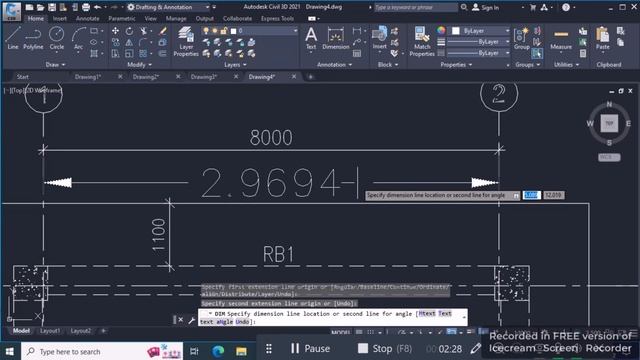Open the lineweight ByLayer dropdown
The image size is (640, 360).
pyautogui.click(x=507, y=42)
